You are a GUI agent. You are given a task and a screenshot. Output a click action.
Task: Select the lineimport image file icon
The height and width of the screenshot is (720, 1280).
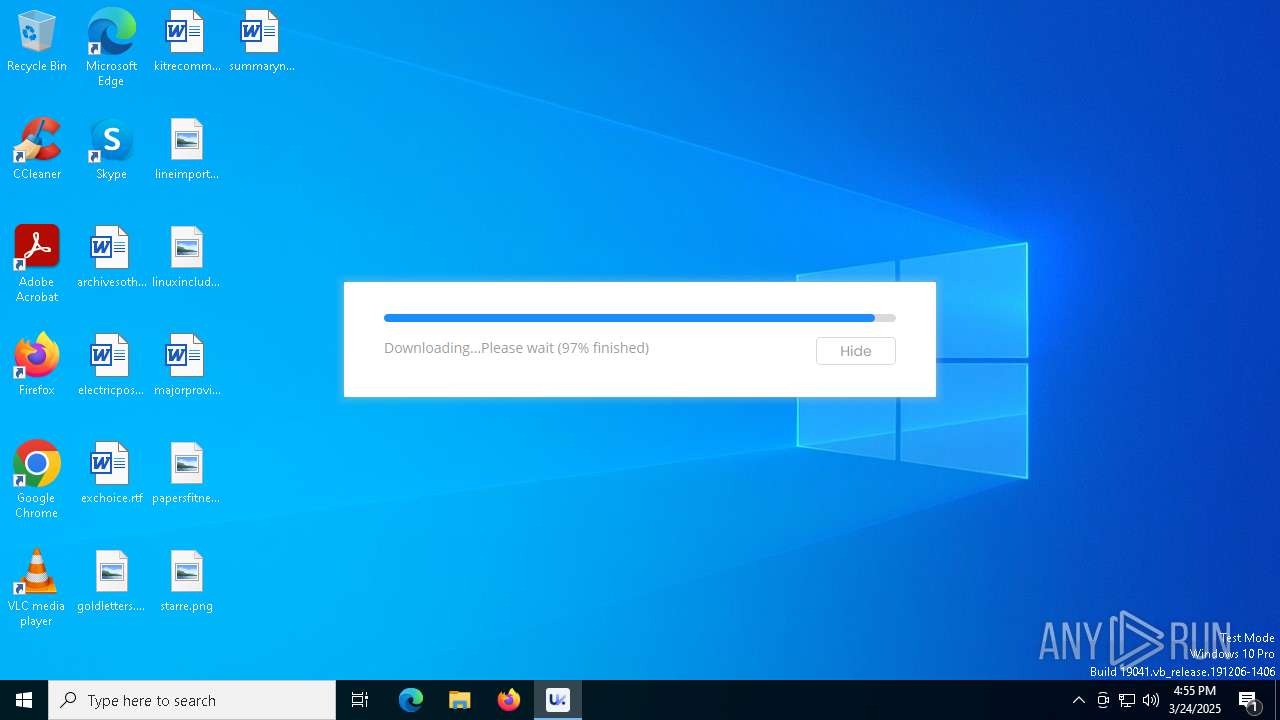coord(187,150)
